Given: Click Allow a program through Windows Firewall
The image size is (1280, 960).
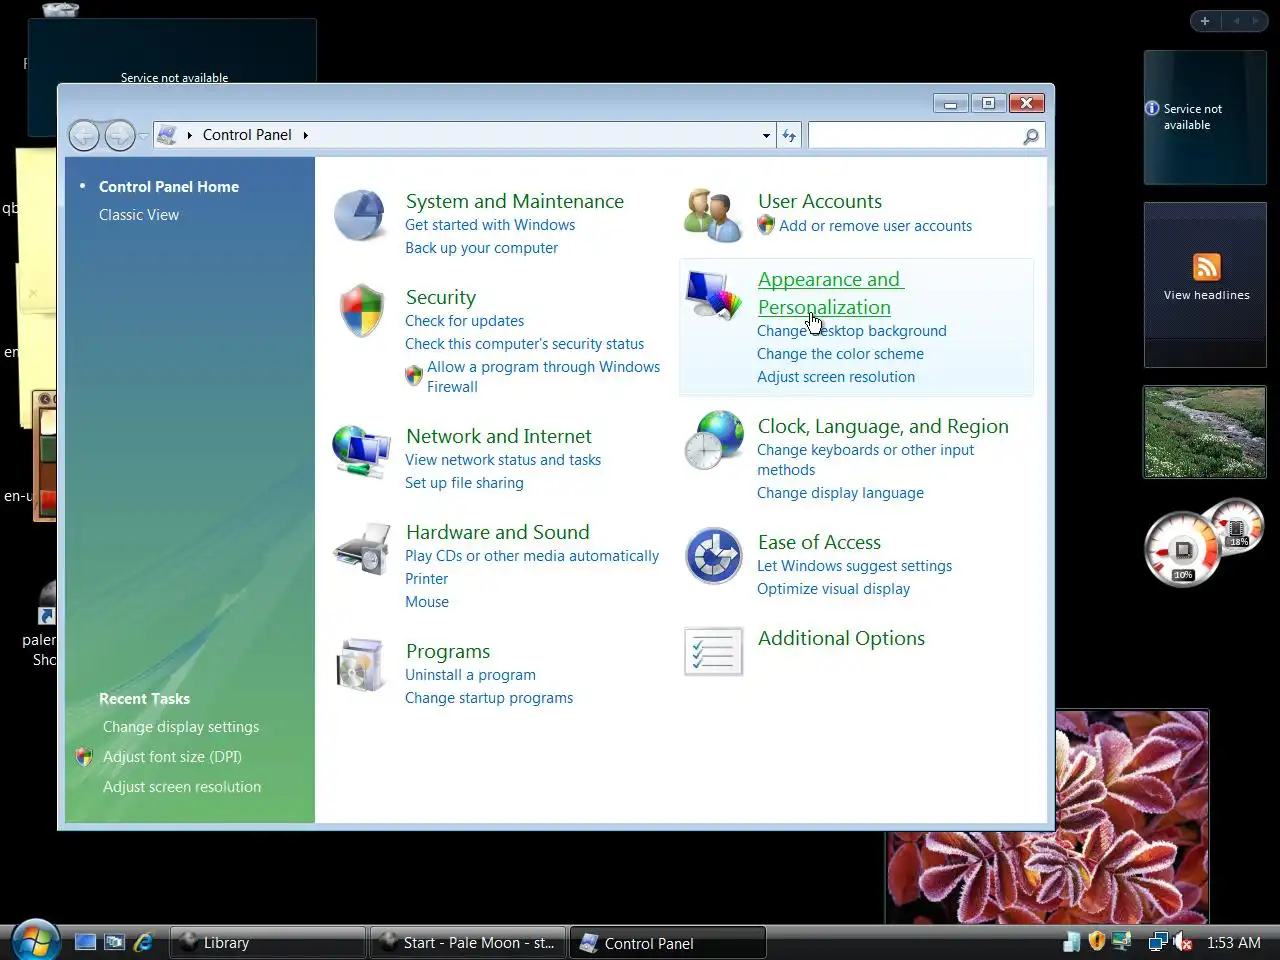Looking at the screenshot, I should pyautogui.click(x=543, y=377).
